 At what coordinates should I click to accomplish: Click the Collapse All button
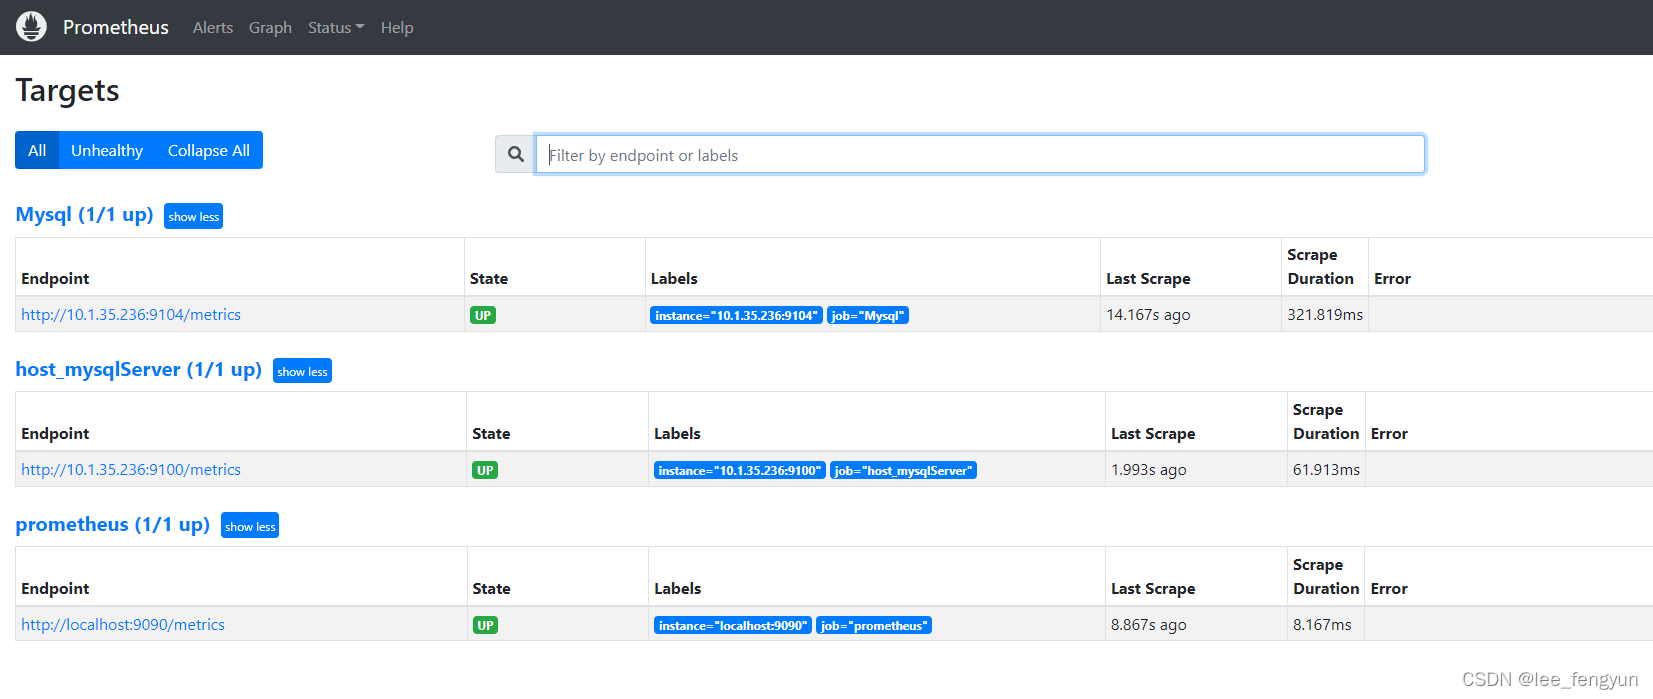pyautogui.click(x=209, y=150)
